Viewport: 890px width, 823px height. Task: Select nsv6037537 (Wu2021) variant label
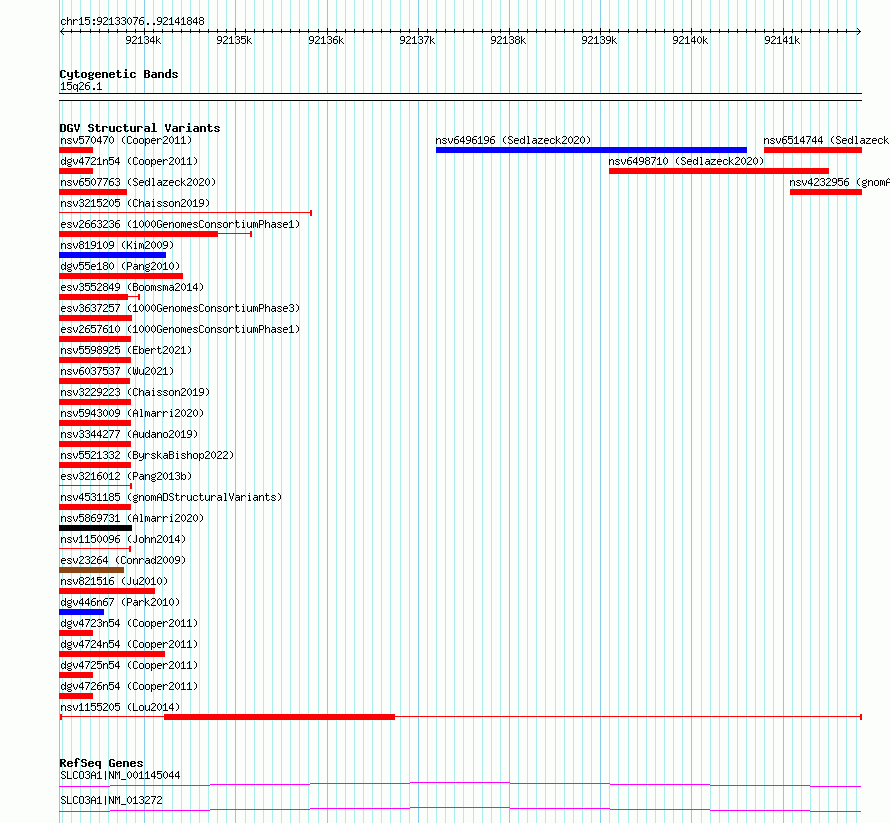point(117,371)
